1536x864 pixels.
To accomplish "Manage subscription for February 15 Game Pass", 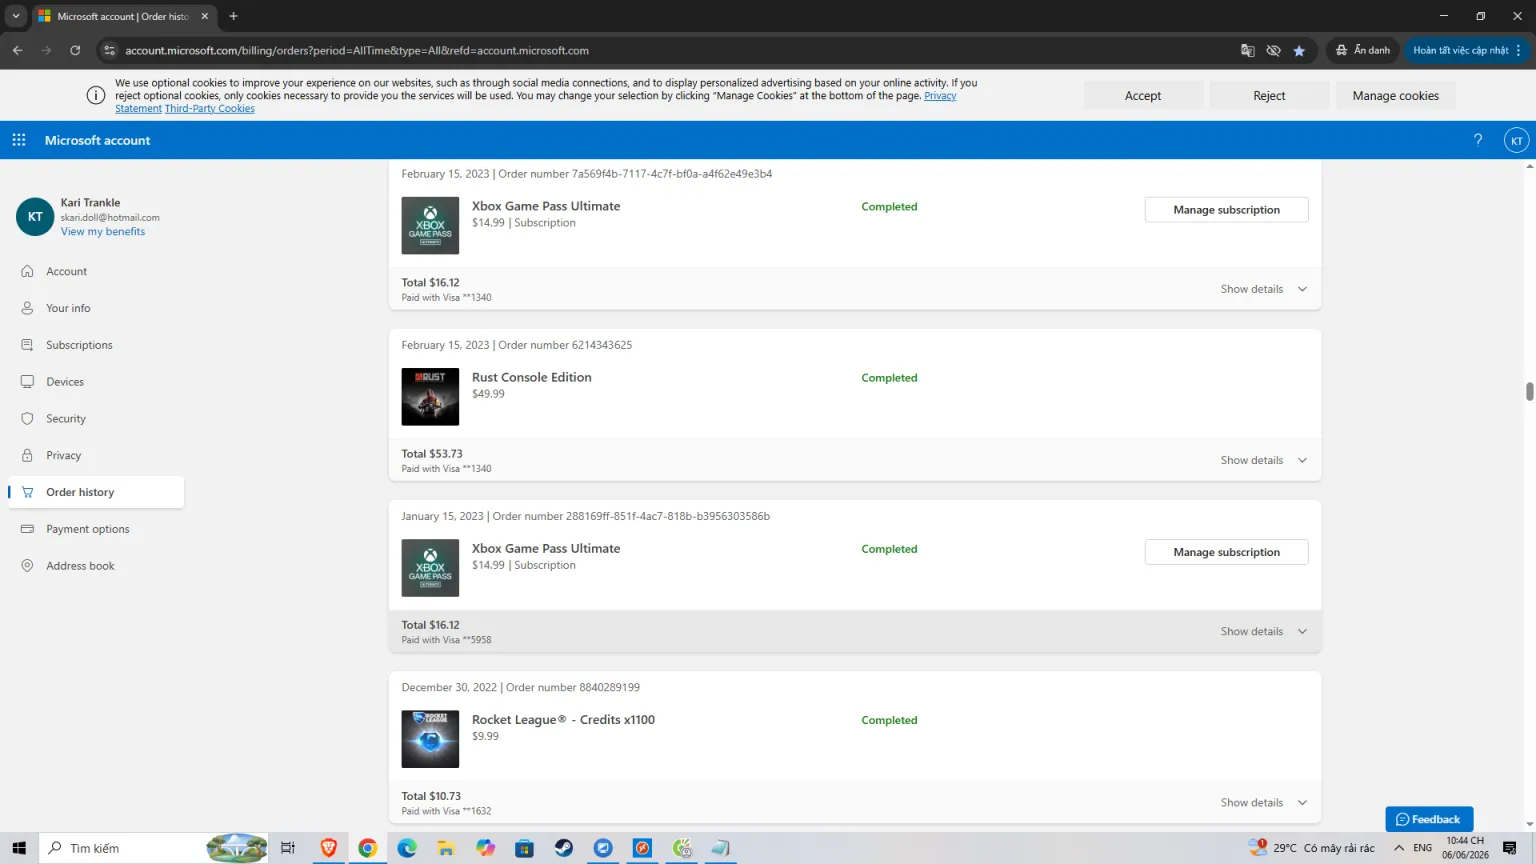I will pyautogui.click(x=1226, y=210).
